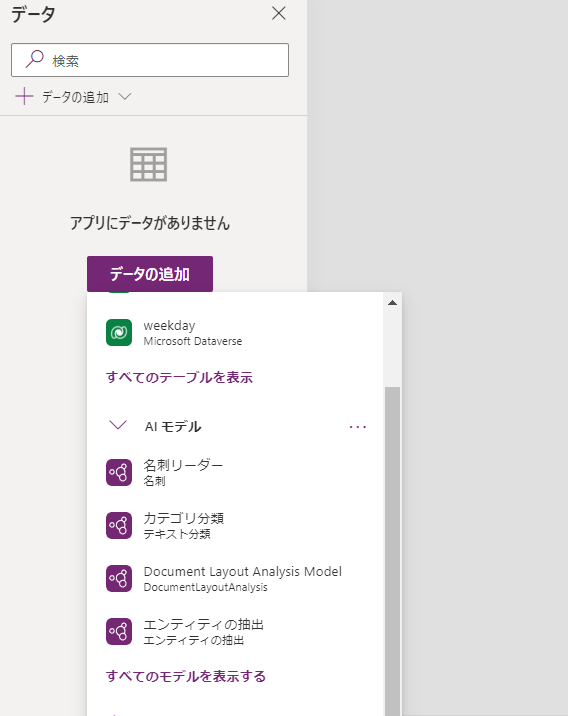
Task: Open すべてのモデルを表示する link
Action: pyautogui.click(x=186, y=676)
